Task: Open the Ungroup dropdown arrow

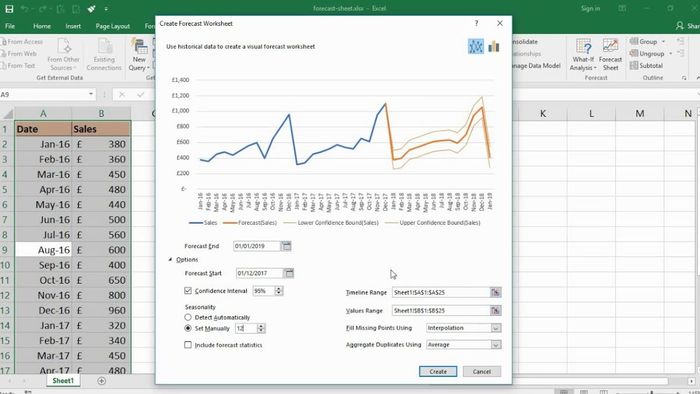Action: [671, 54]
